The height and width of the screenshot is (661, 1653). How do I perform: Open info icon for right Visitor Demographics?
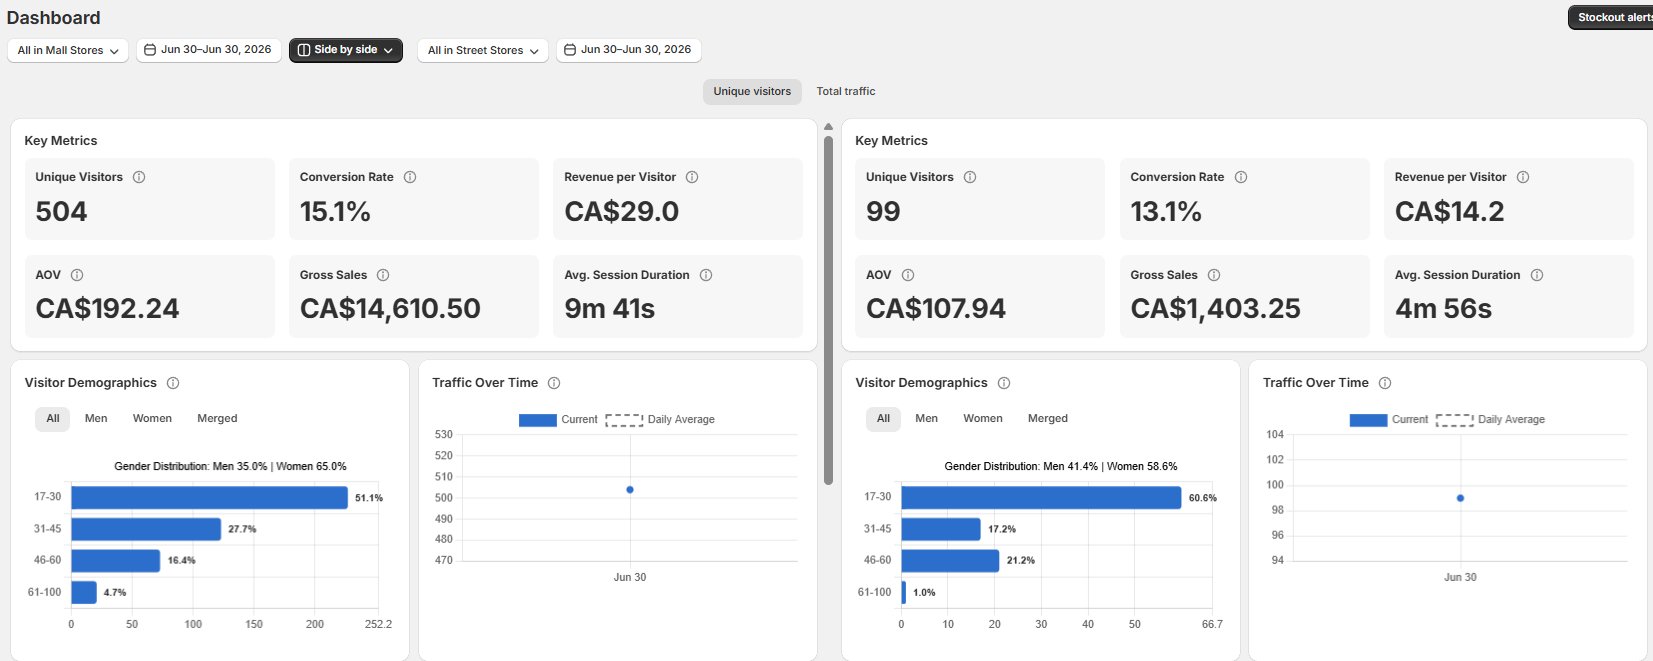(x=1004, y=383)
